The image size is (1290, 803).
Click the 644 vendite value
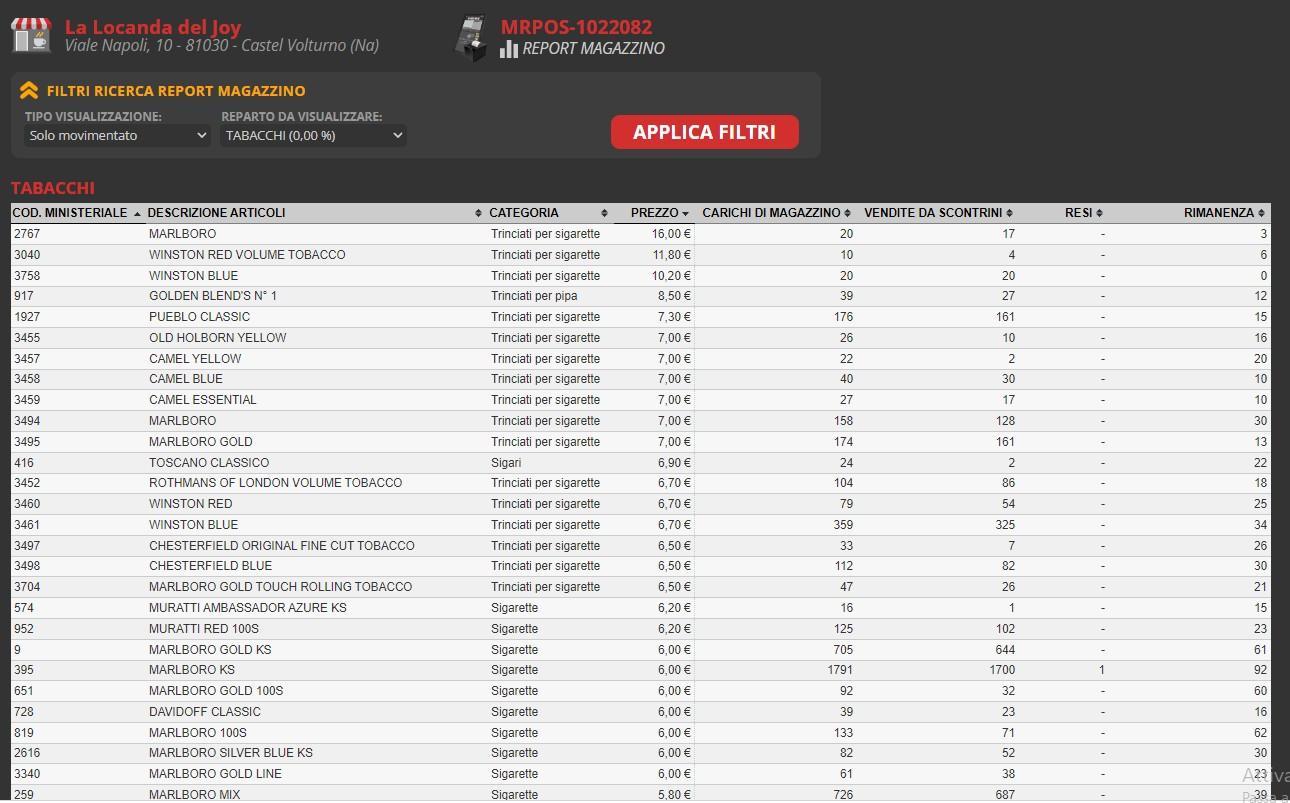pos(1005,650)
